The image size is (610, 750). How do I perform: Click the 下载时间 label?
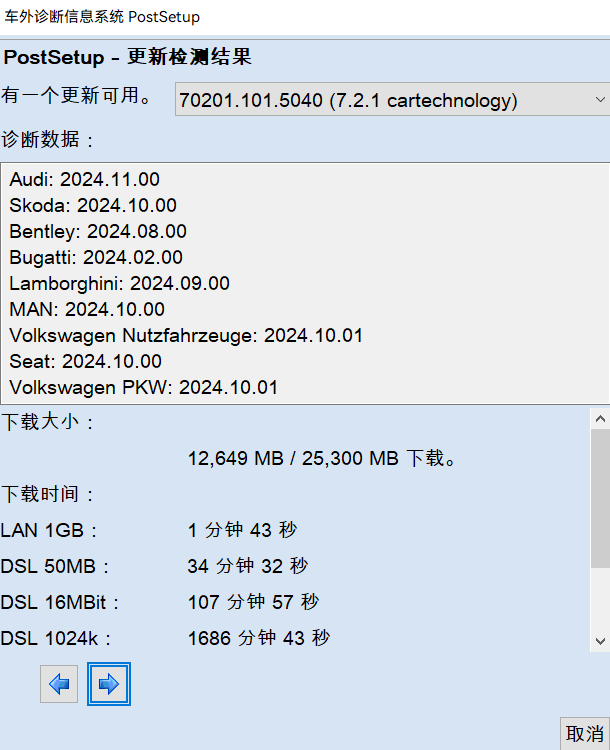tap(47, 494)
